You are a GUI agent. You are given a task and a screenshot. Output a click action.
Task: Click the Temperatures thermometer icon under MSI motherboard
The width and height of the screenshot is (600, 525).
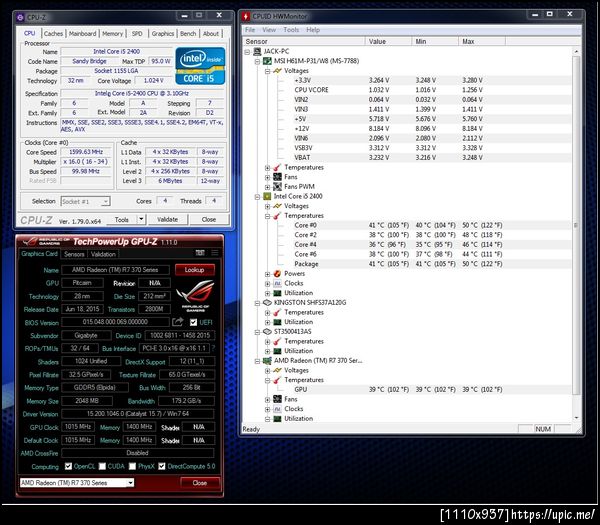click(278, 167)
